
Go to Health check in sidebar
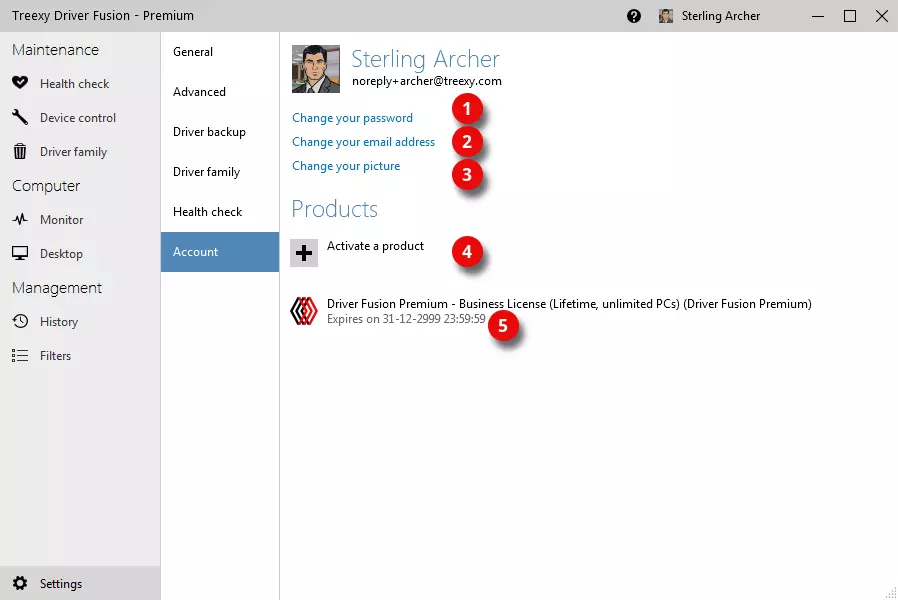tap(80, 84)
